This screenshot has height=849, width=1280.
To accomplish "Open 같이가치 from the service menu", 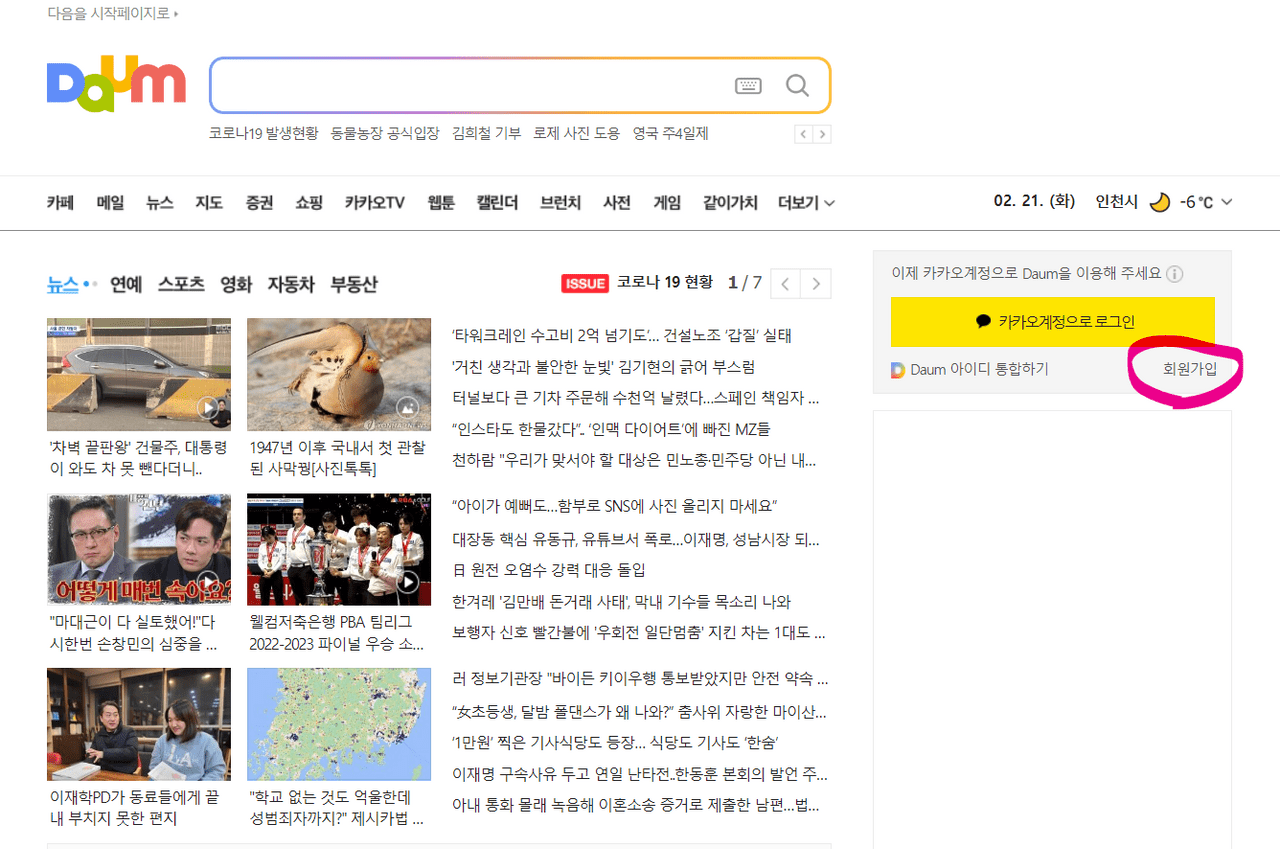I will click(730, 202).
